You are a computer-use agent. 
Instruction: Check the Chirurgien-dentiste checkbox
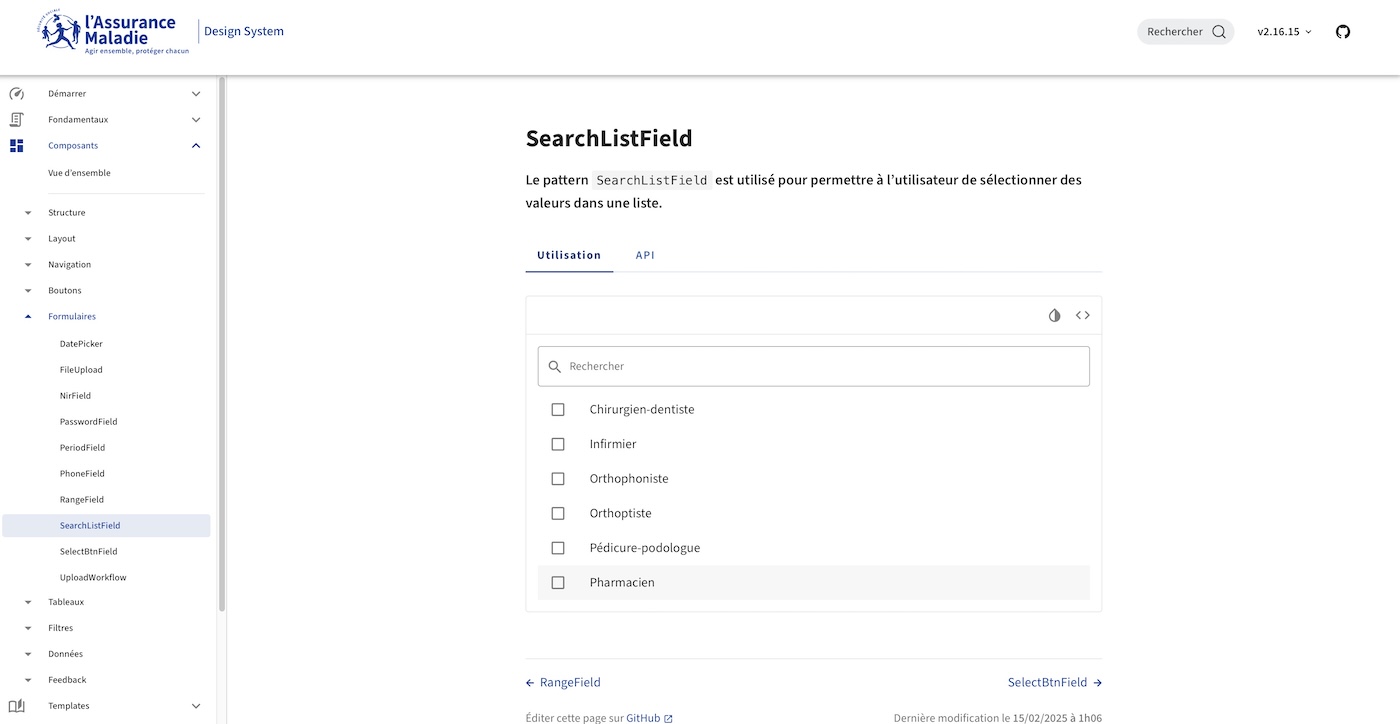coord(557,409)
